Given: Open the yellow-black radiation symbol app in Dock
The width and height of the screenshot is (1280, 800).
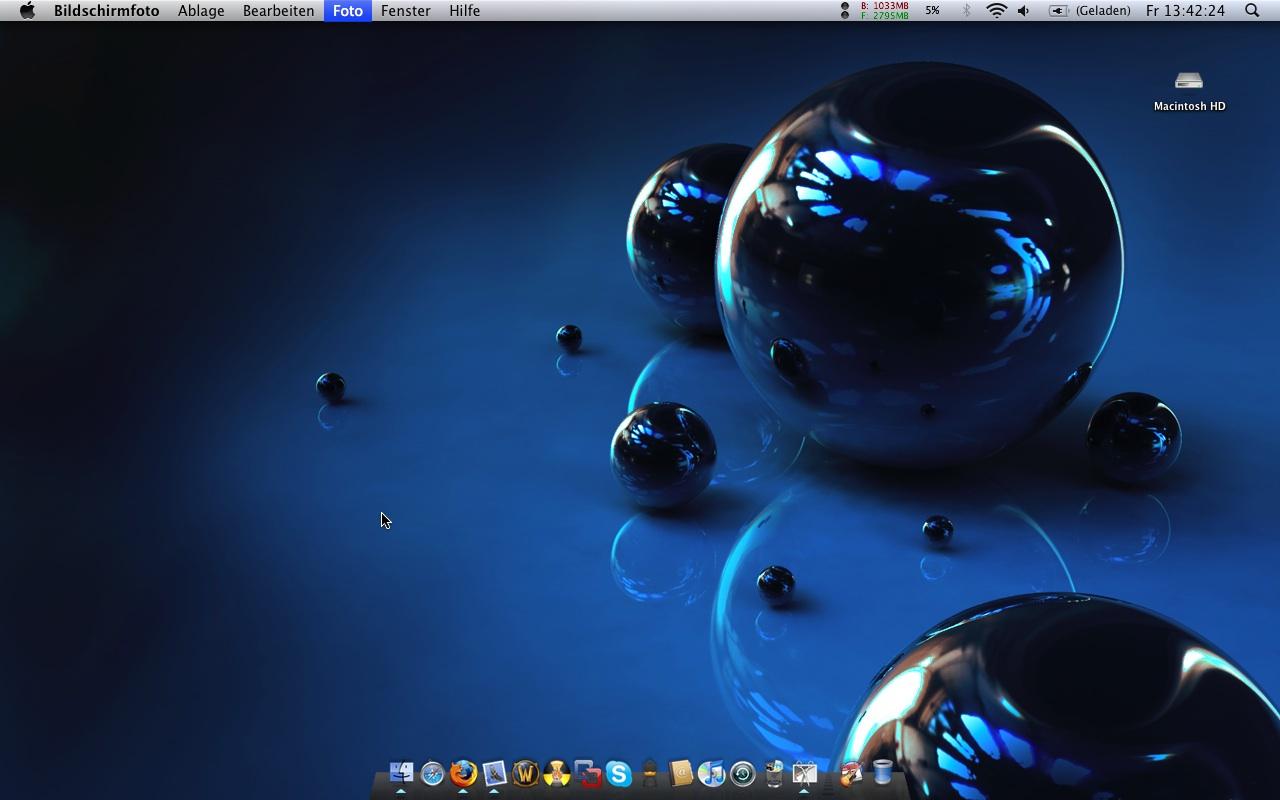Looking at the screenshot, I should [556, 773].
